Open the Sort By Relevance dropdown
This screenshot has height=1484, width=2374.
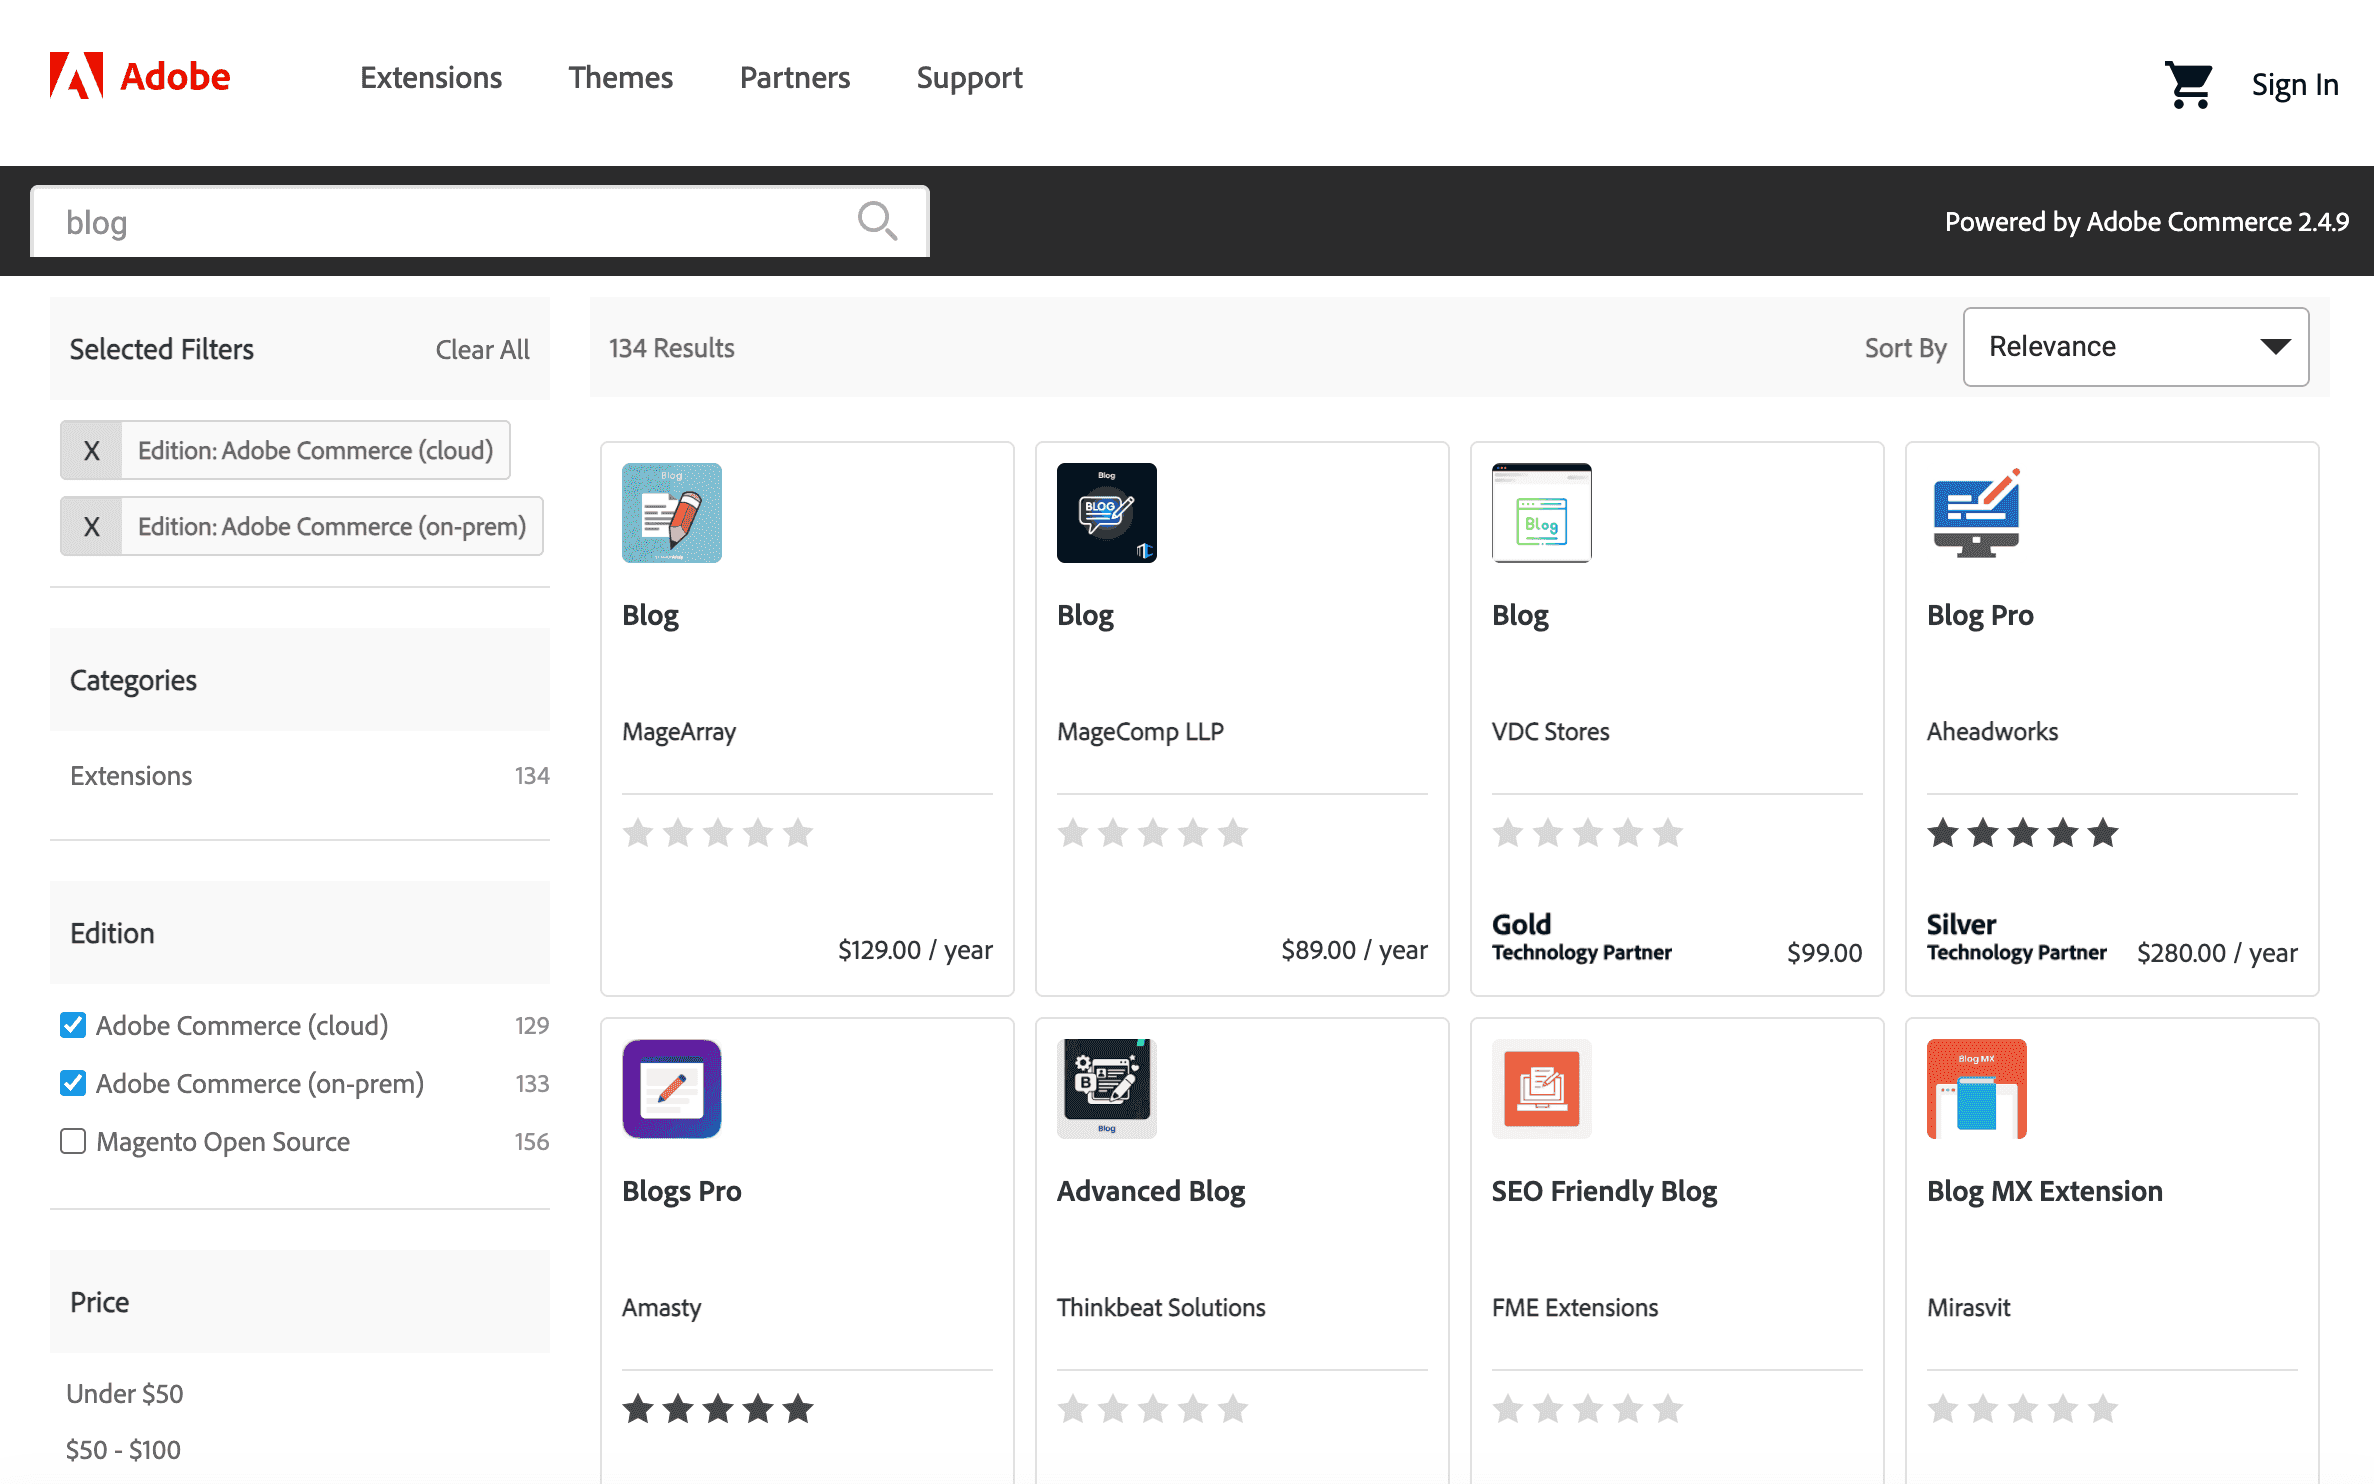pos(2136,347)
